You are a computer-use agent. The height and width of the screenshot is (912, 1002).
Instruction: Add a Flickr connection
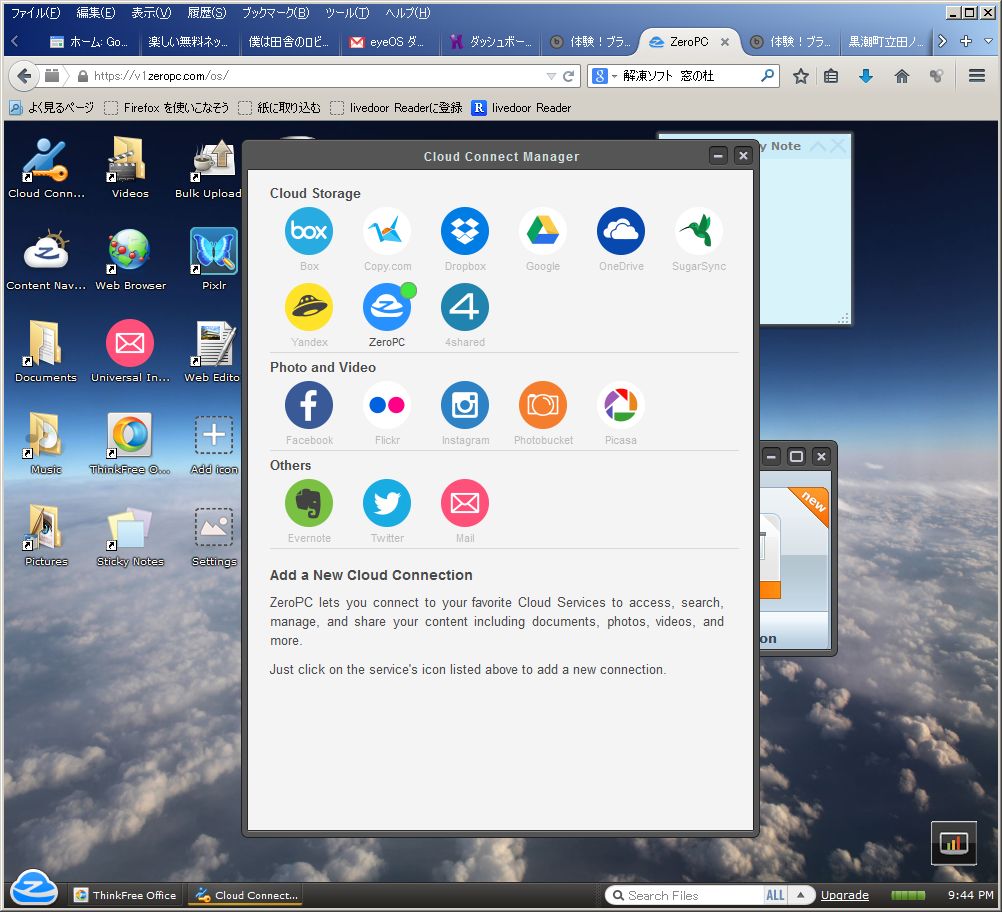(387, 405)
